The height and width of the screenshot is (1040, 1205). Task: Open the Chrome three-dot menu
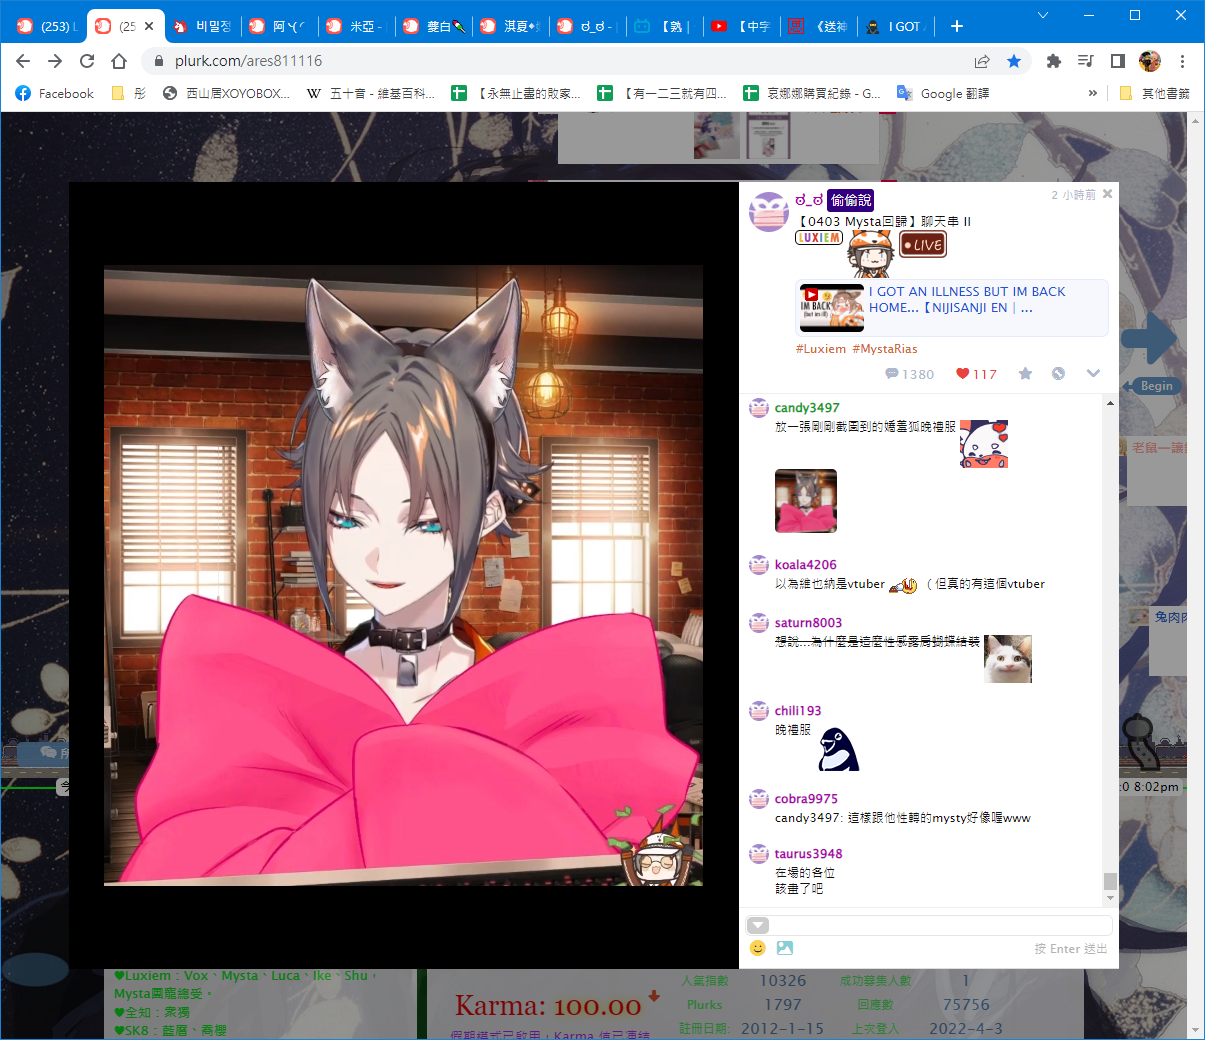click(1182, 61)
